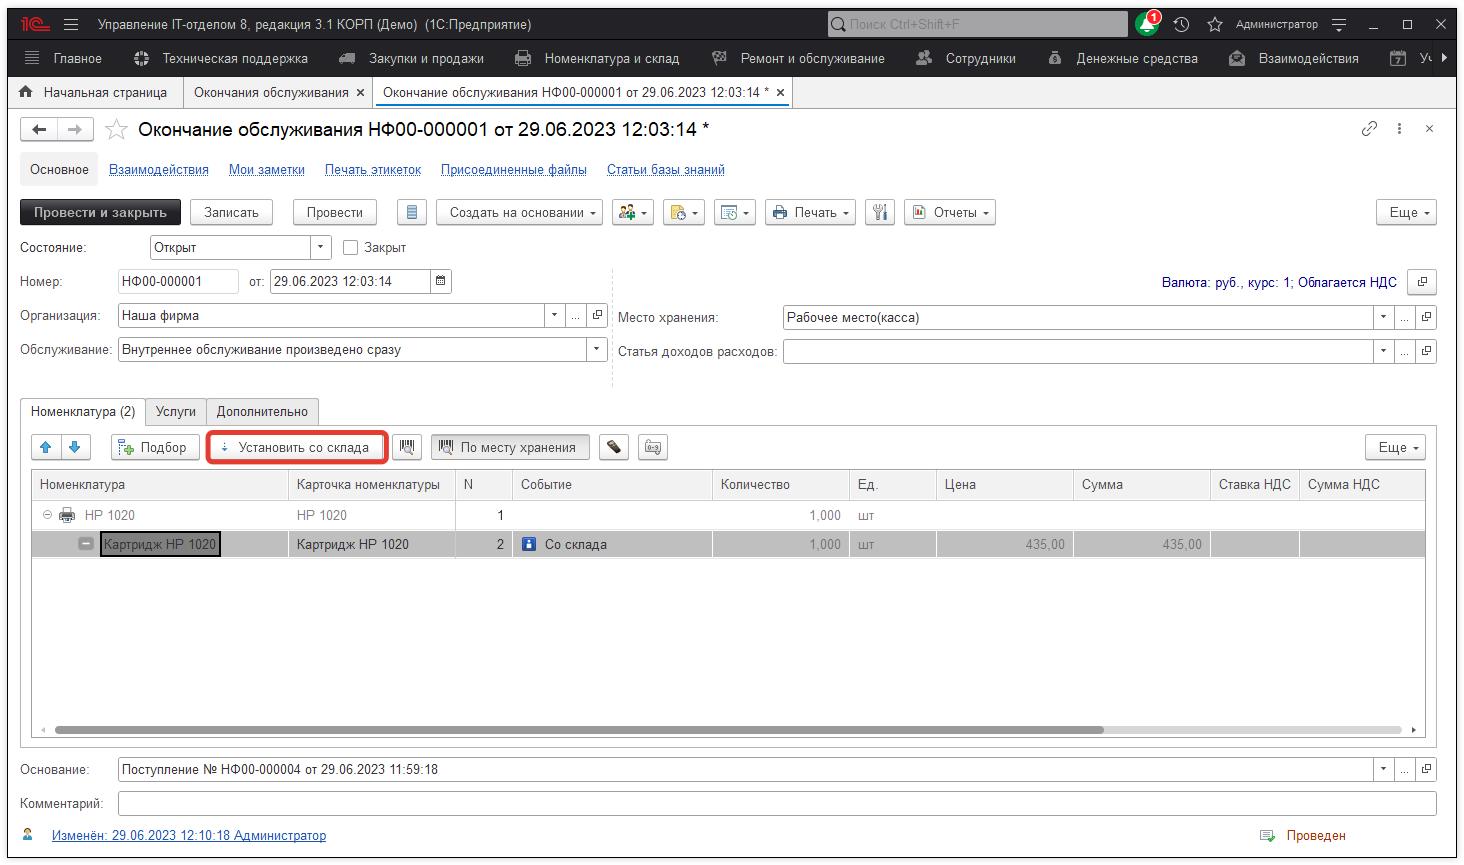Copy link to document icon

pyautogui.click(x=1369, y=129)
